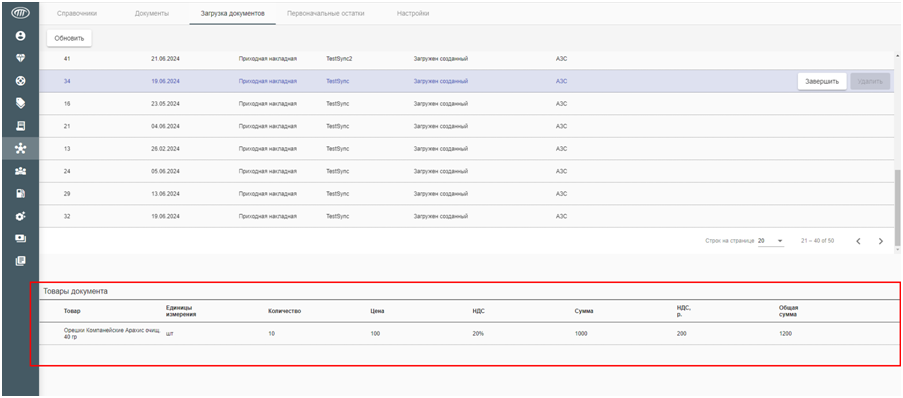Image resolution: width=903 pixels, height=398 pixels.
Task: Click the Удалить button on row 34
Action: 870,81
